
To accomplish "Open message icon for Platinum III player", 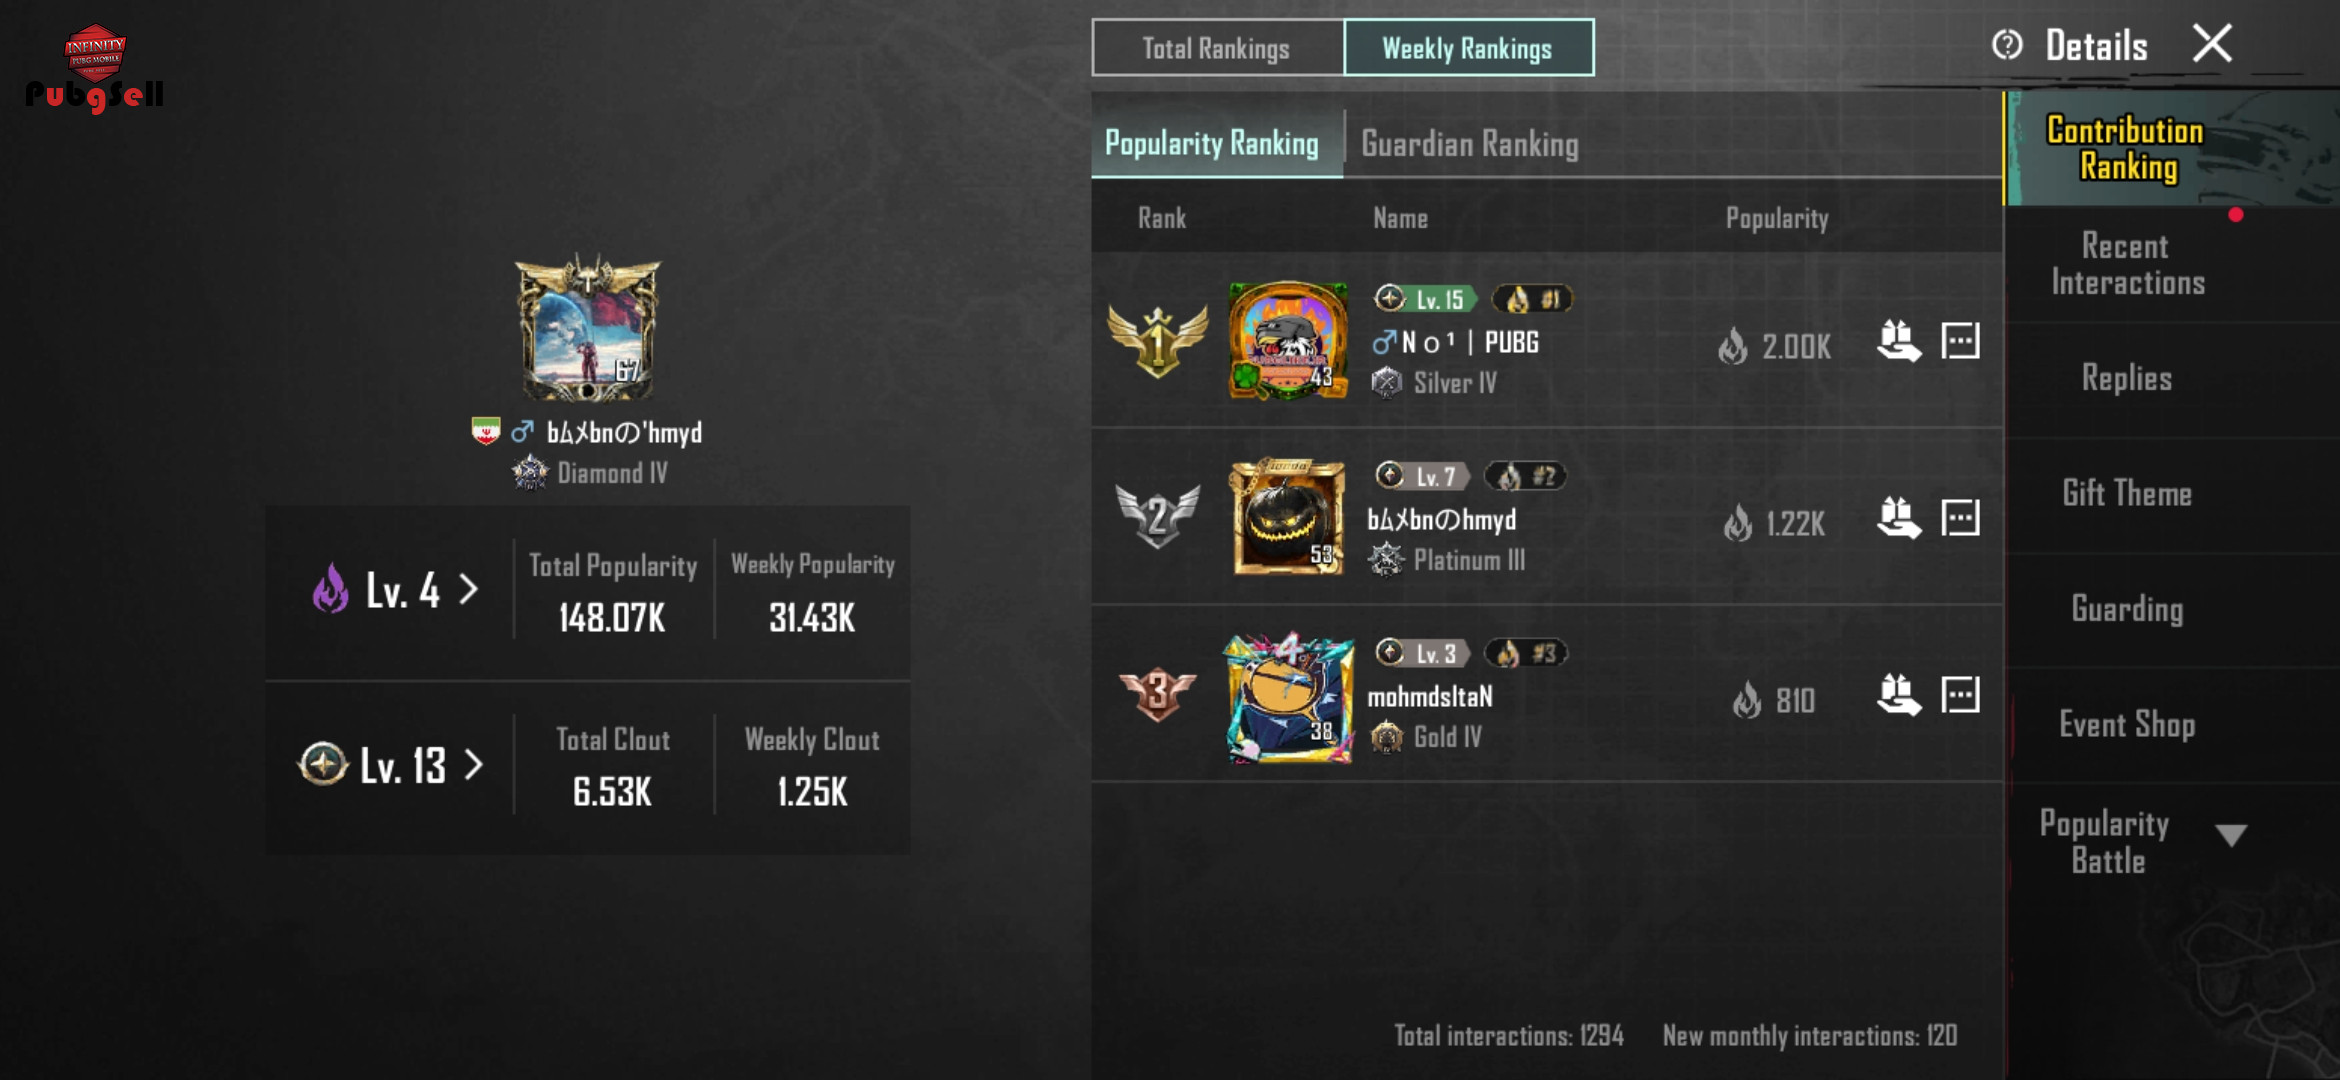I will (1960, 518).
